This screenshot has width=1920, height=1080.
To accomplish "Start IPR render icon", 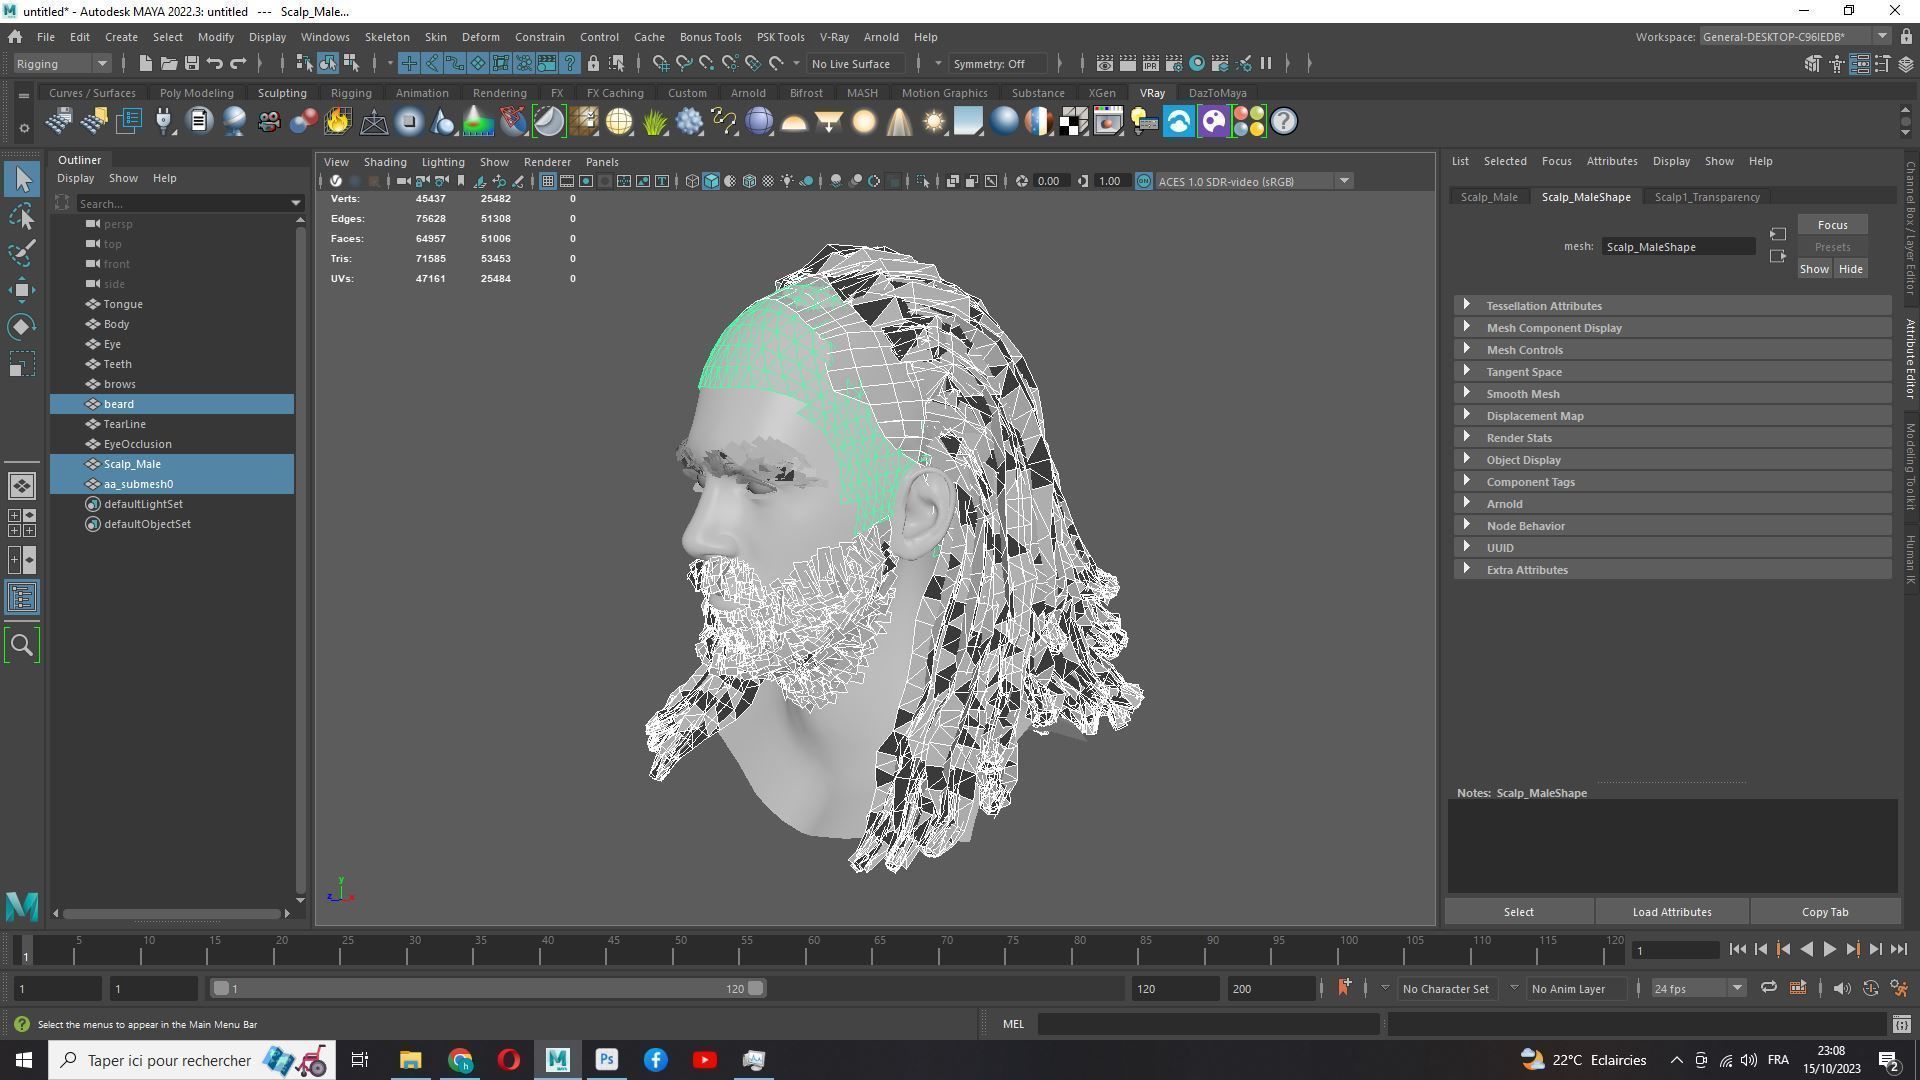I will point(1151,64).
